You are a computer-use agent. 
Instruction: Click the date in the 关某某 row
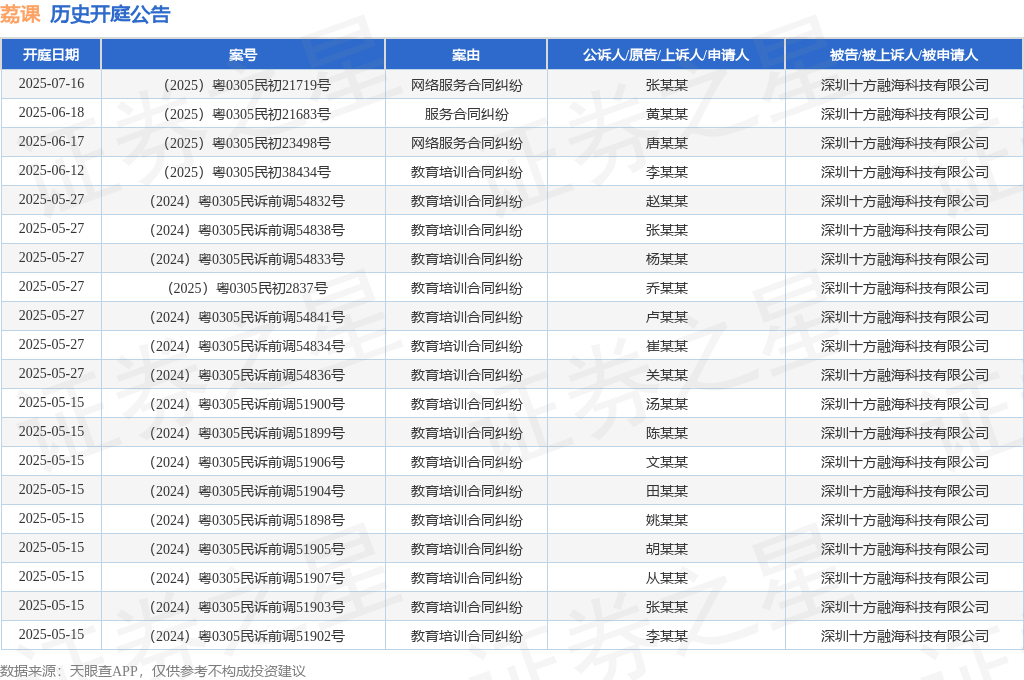pos(51,374)
